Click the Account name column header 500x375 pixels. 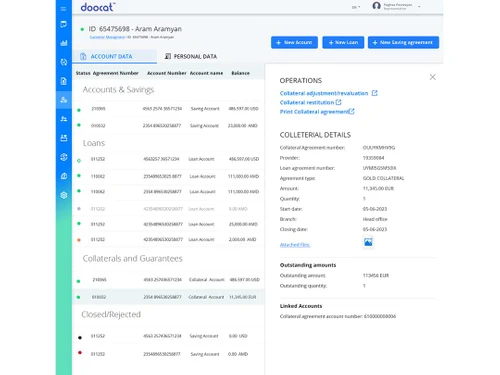(x=206, y=73)
